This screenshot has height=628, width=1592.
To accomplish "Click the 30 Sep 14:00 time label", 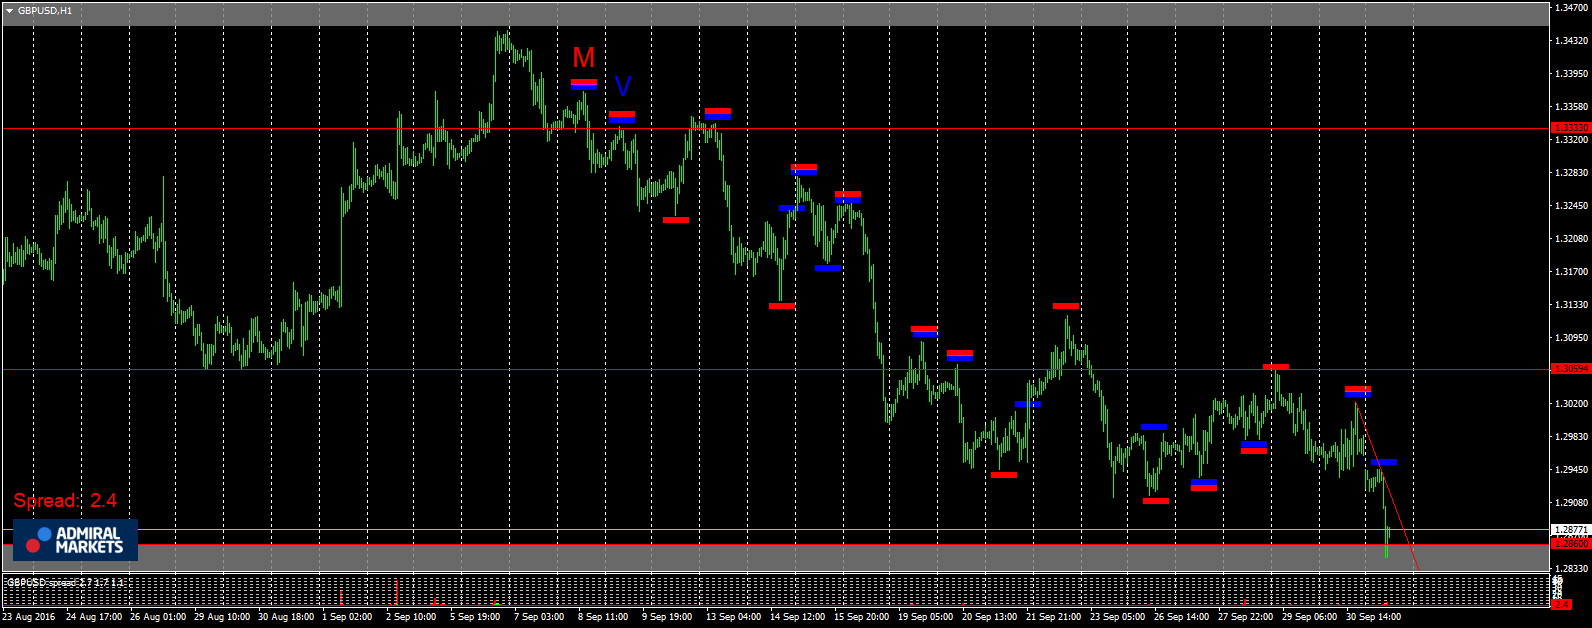I will tap(1374, 617).
